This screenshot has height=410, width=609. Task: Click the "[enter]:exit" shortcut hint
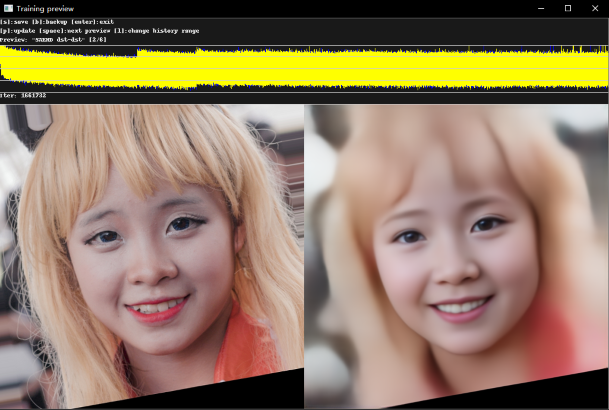tap(92, 22)
